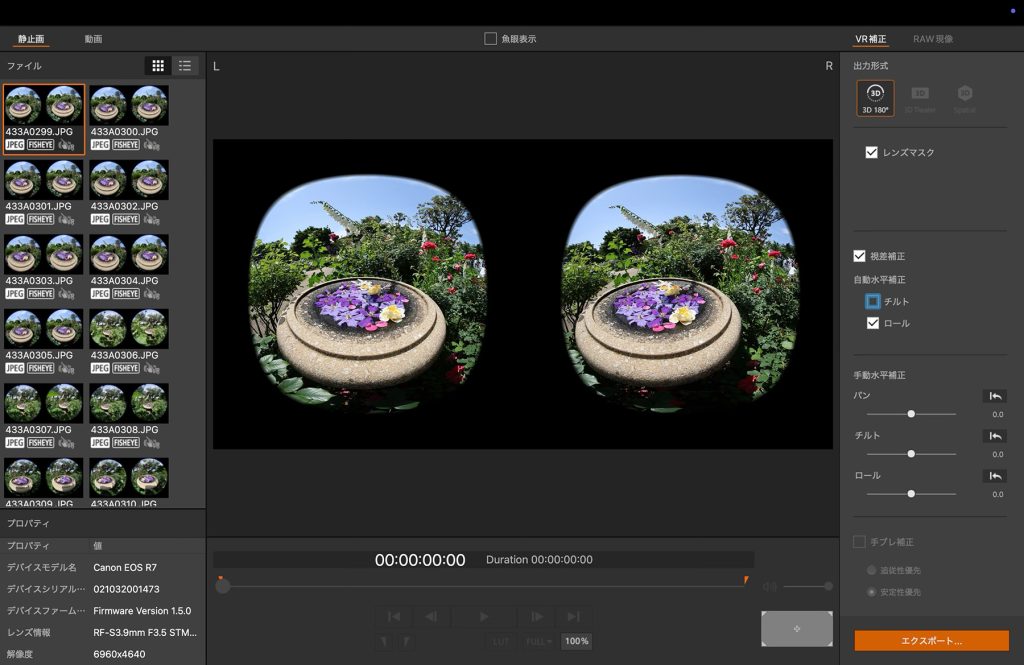This screenshot has width=1024, height=665.
Task: Uncheck the レンズマスク lens mask checkbox
Action: [x=872, y=153]
